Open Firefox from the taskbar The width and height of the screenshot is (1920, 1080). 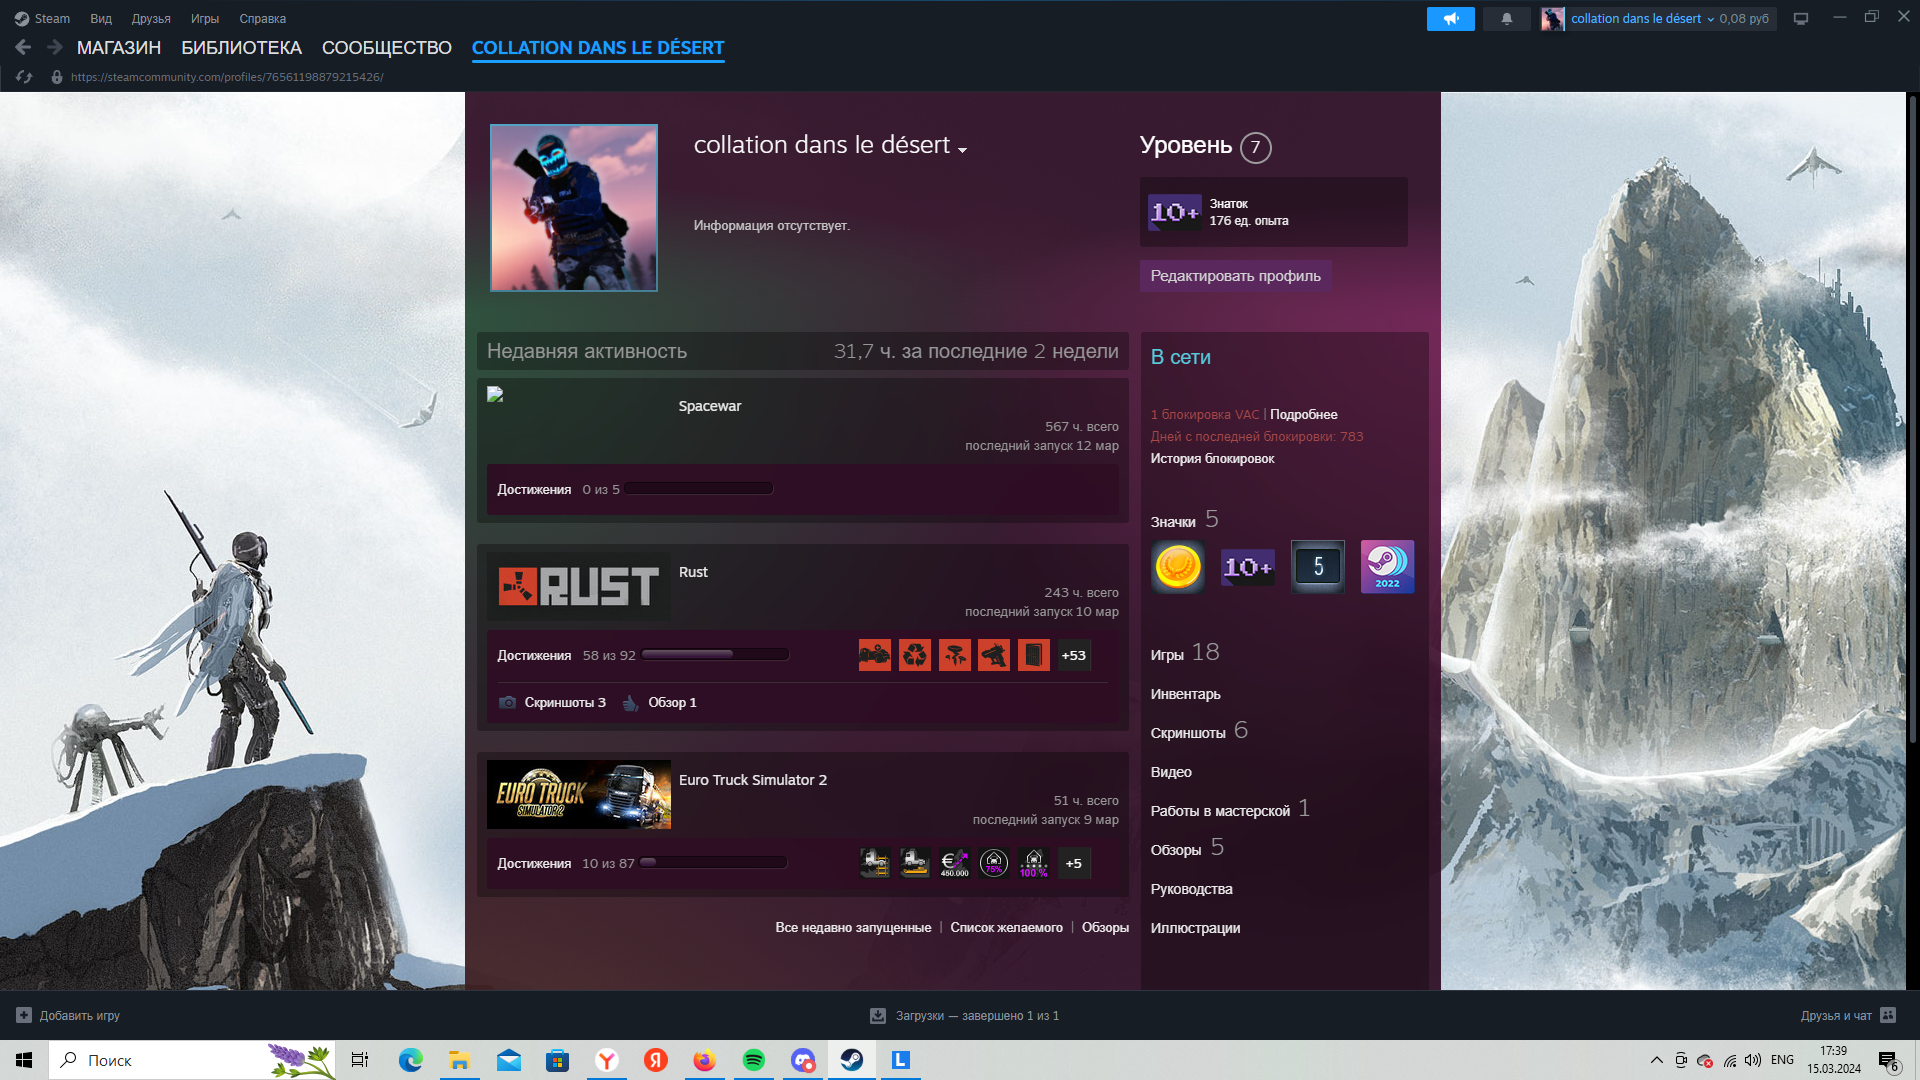pos(705,1060)
